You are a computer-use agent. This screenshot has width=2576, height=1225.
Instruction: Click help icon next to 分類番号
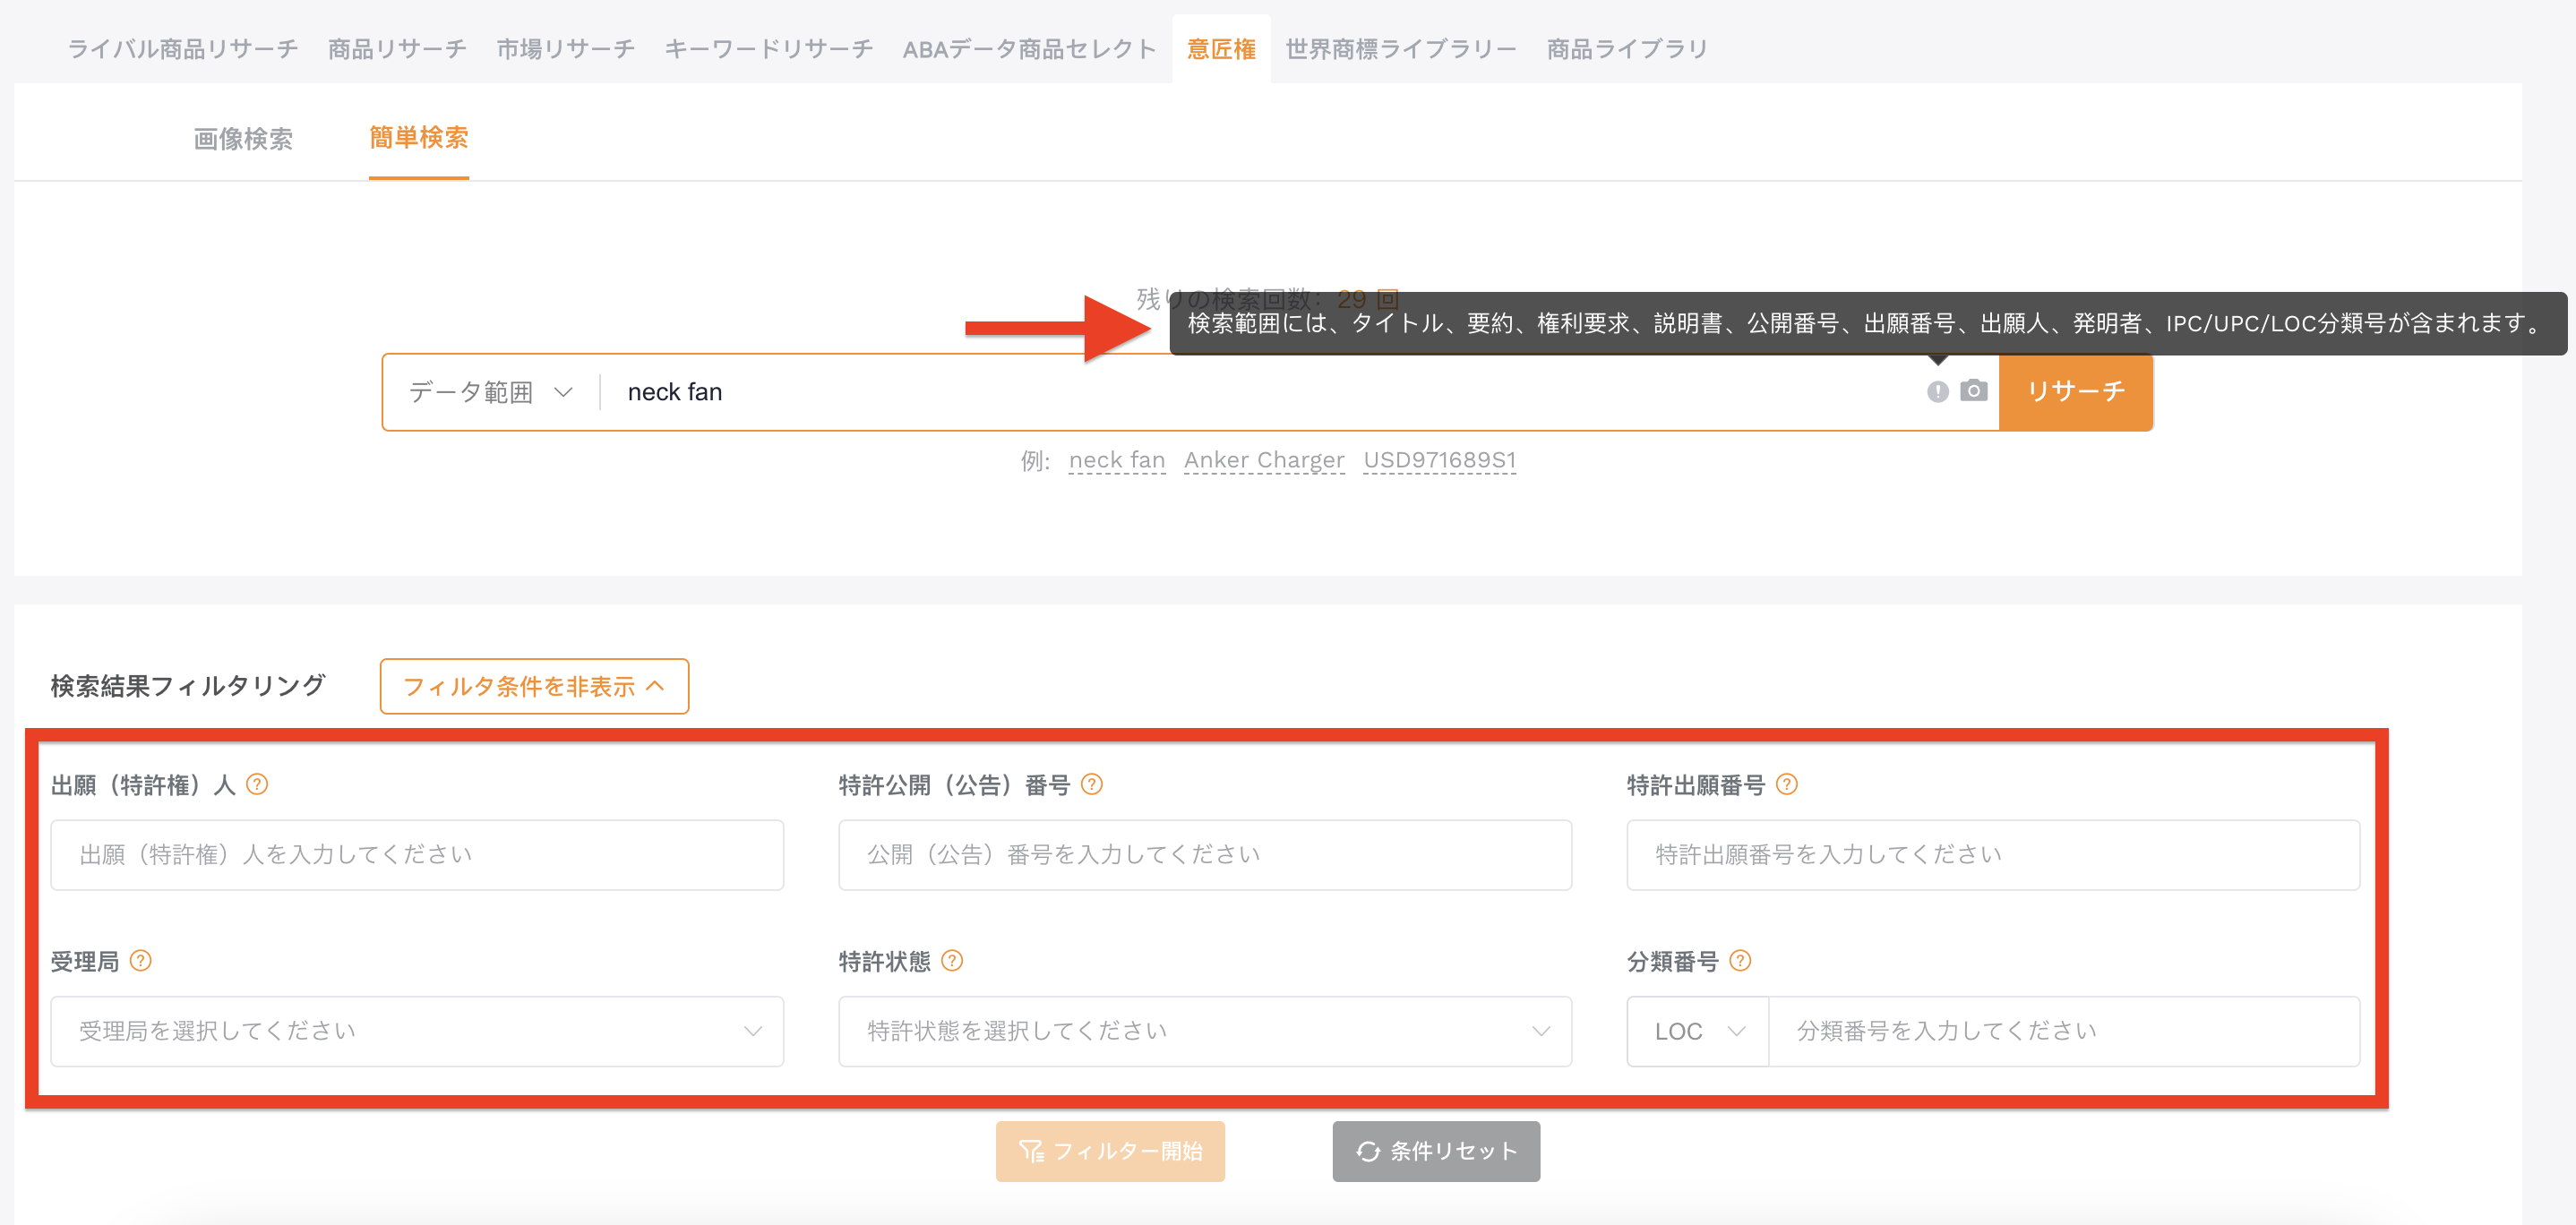[1740, 961]
